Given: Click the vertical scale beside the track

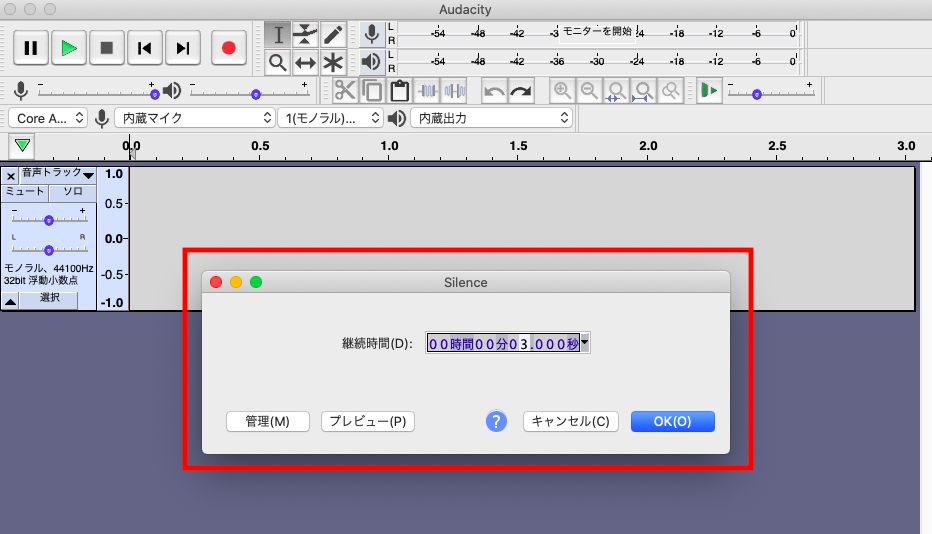Looking at the screenshot, I should [113, 238].
